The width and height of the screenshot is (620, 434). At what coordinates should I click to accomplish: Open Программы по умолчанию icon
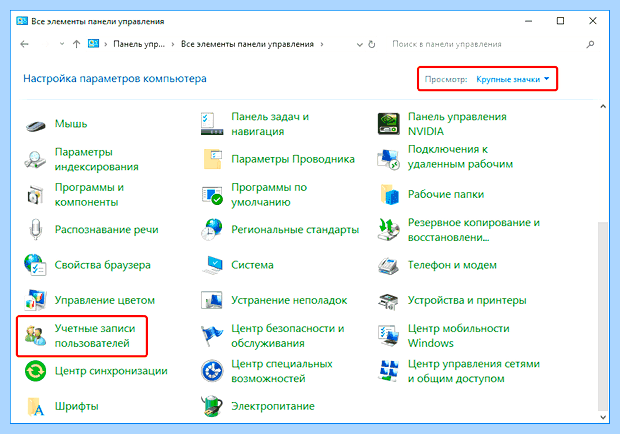pos(212,194)
